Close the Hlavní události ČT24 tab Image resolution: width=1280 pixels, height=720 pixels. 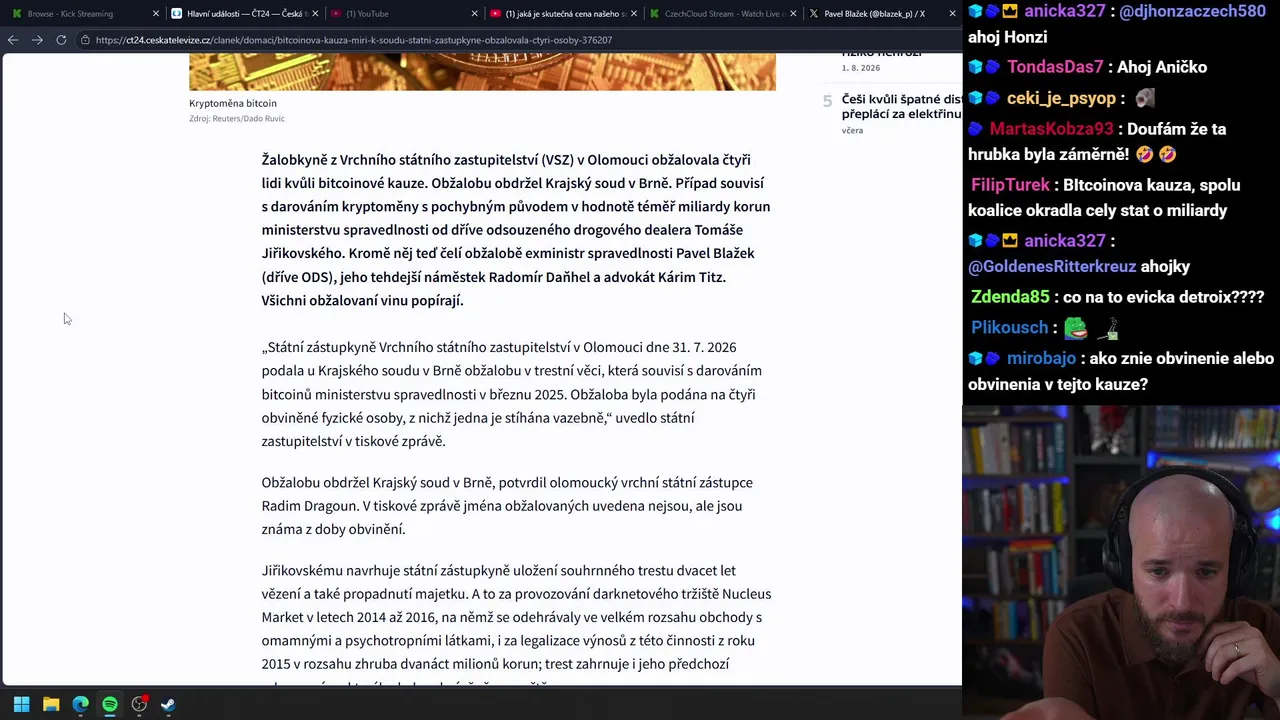pos(315,14)
